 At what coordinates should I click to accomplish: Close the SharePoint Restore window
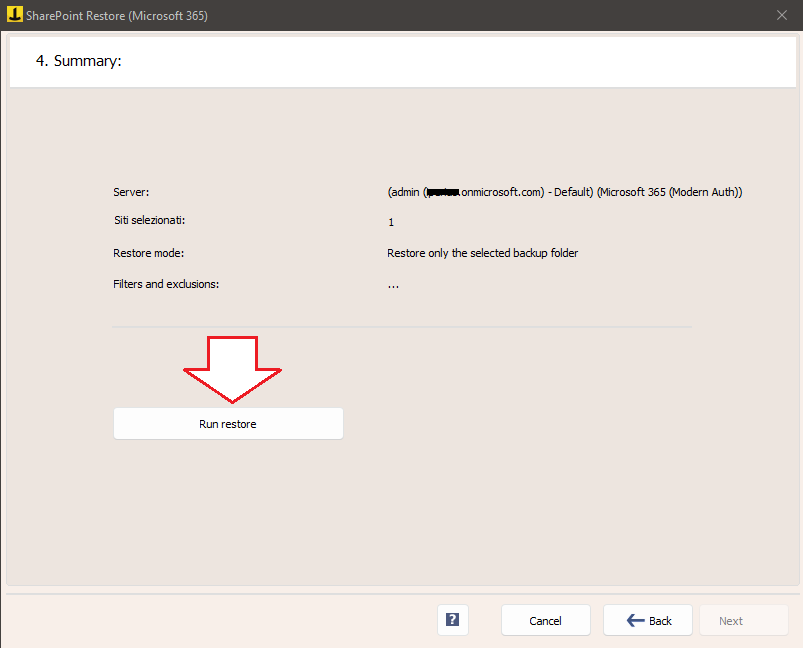click(781, 15)
